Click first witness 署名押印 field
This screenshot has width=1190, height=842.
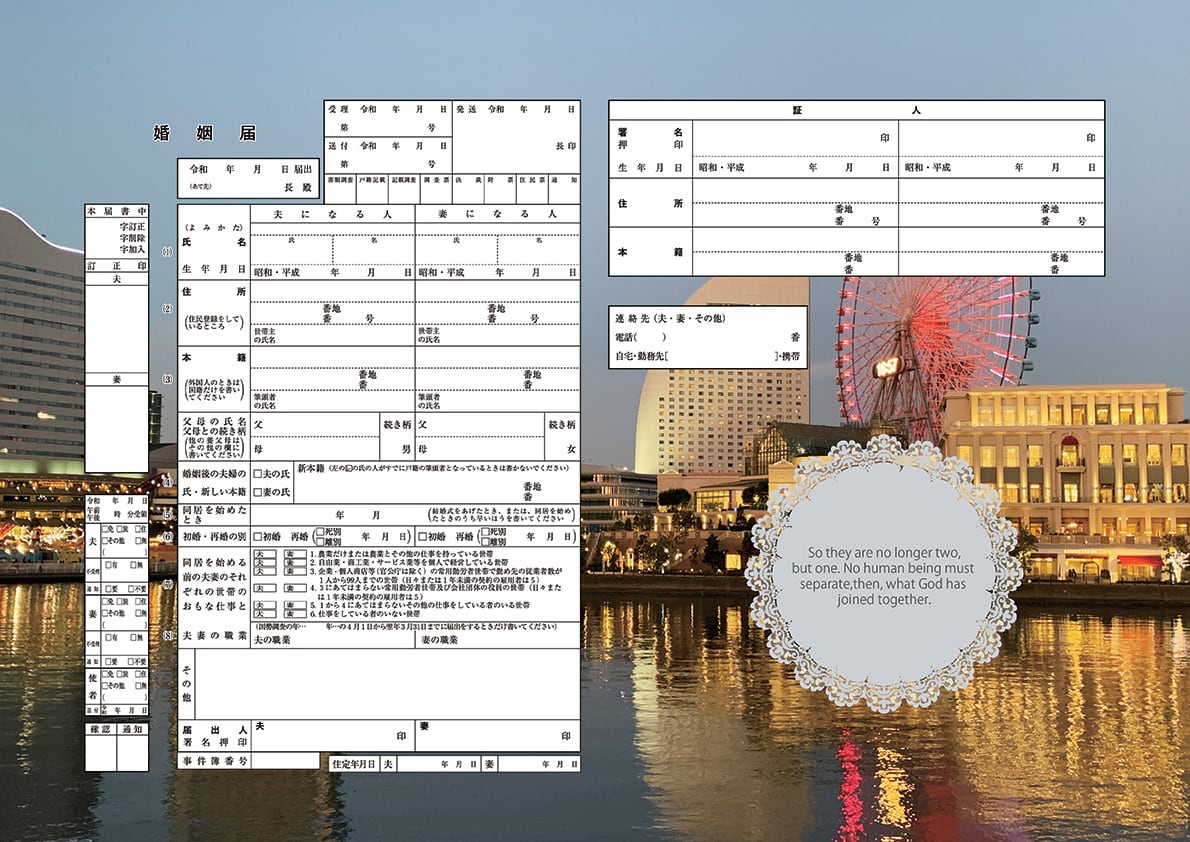pyautogui.click(x=795, y=138)
